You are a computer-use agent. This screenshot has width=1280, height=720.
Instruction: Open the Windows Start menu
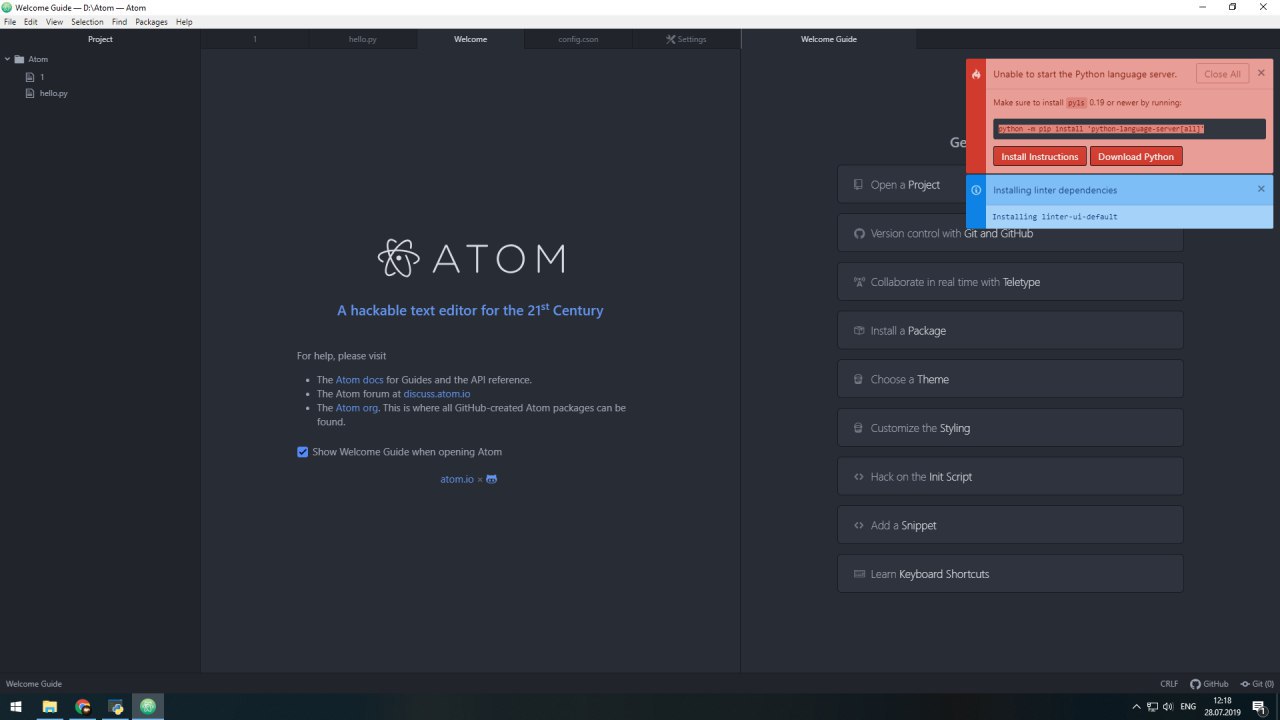[16, 707]
